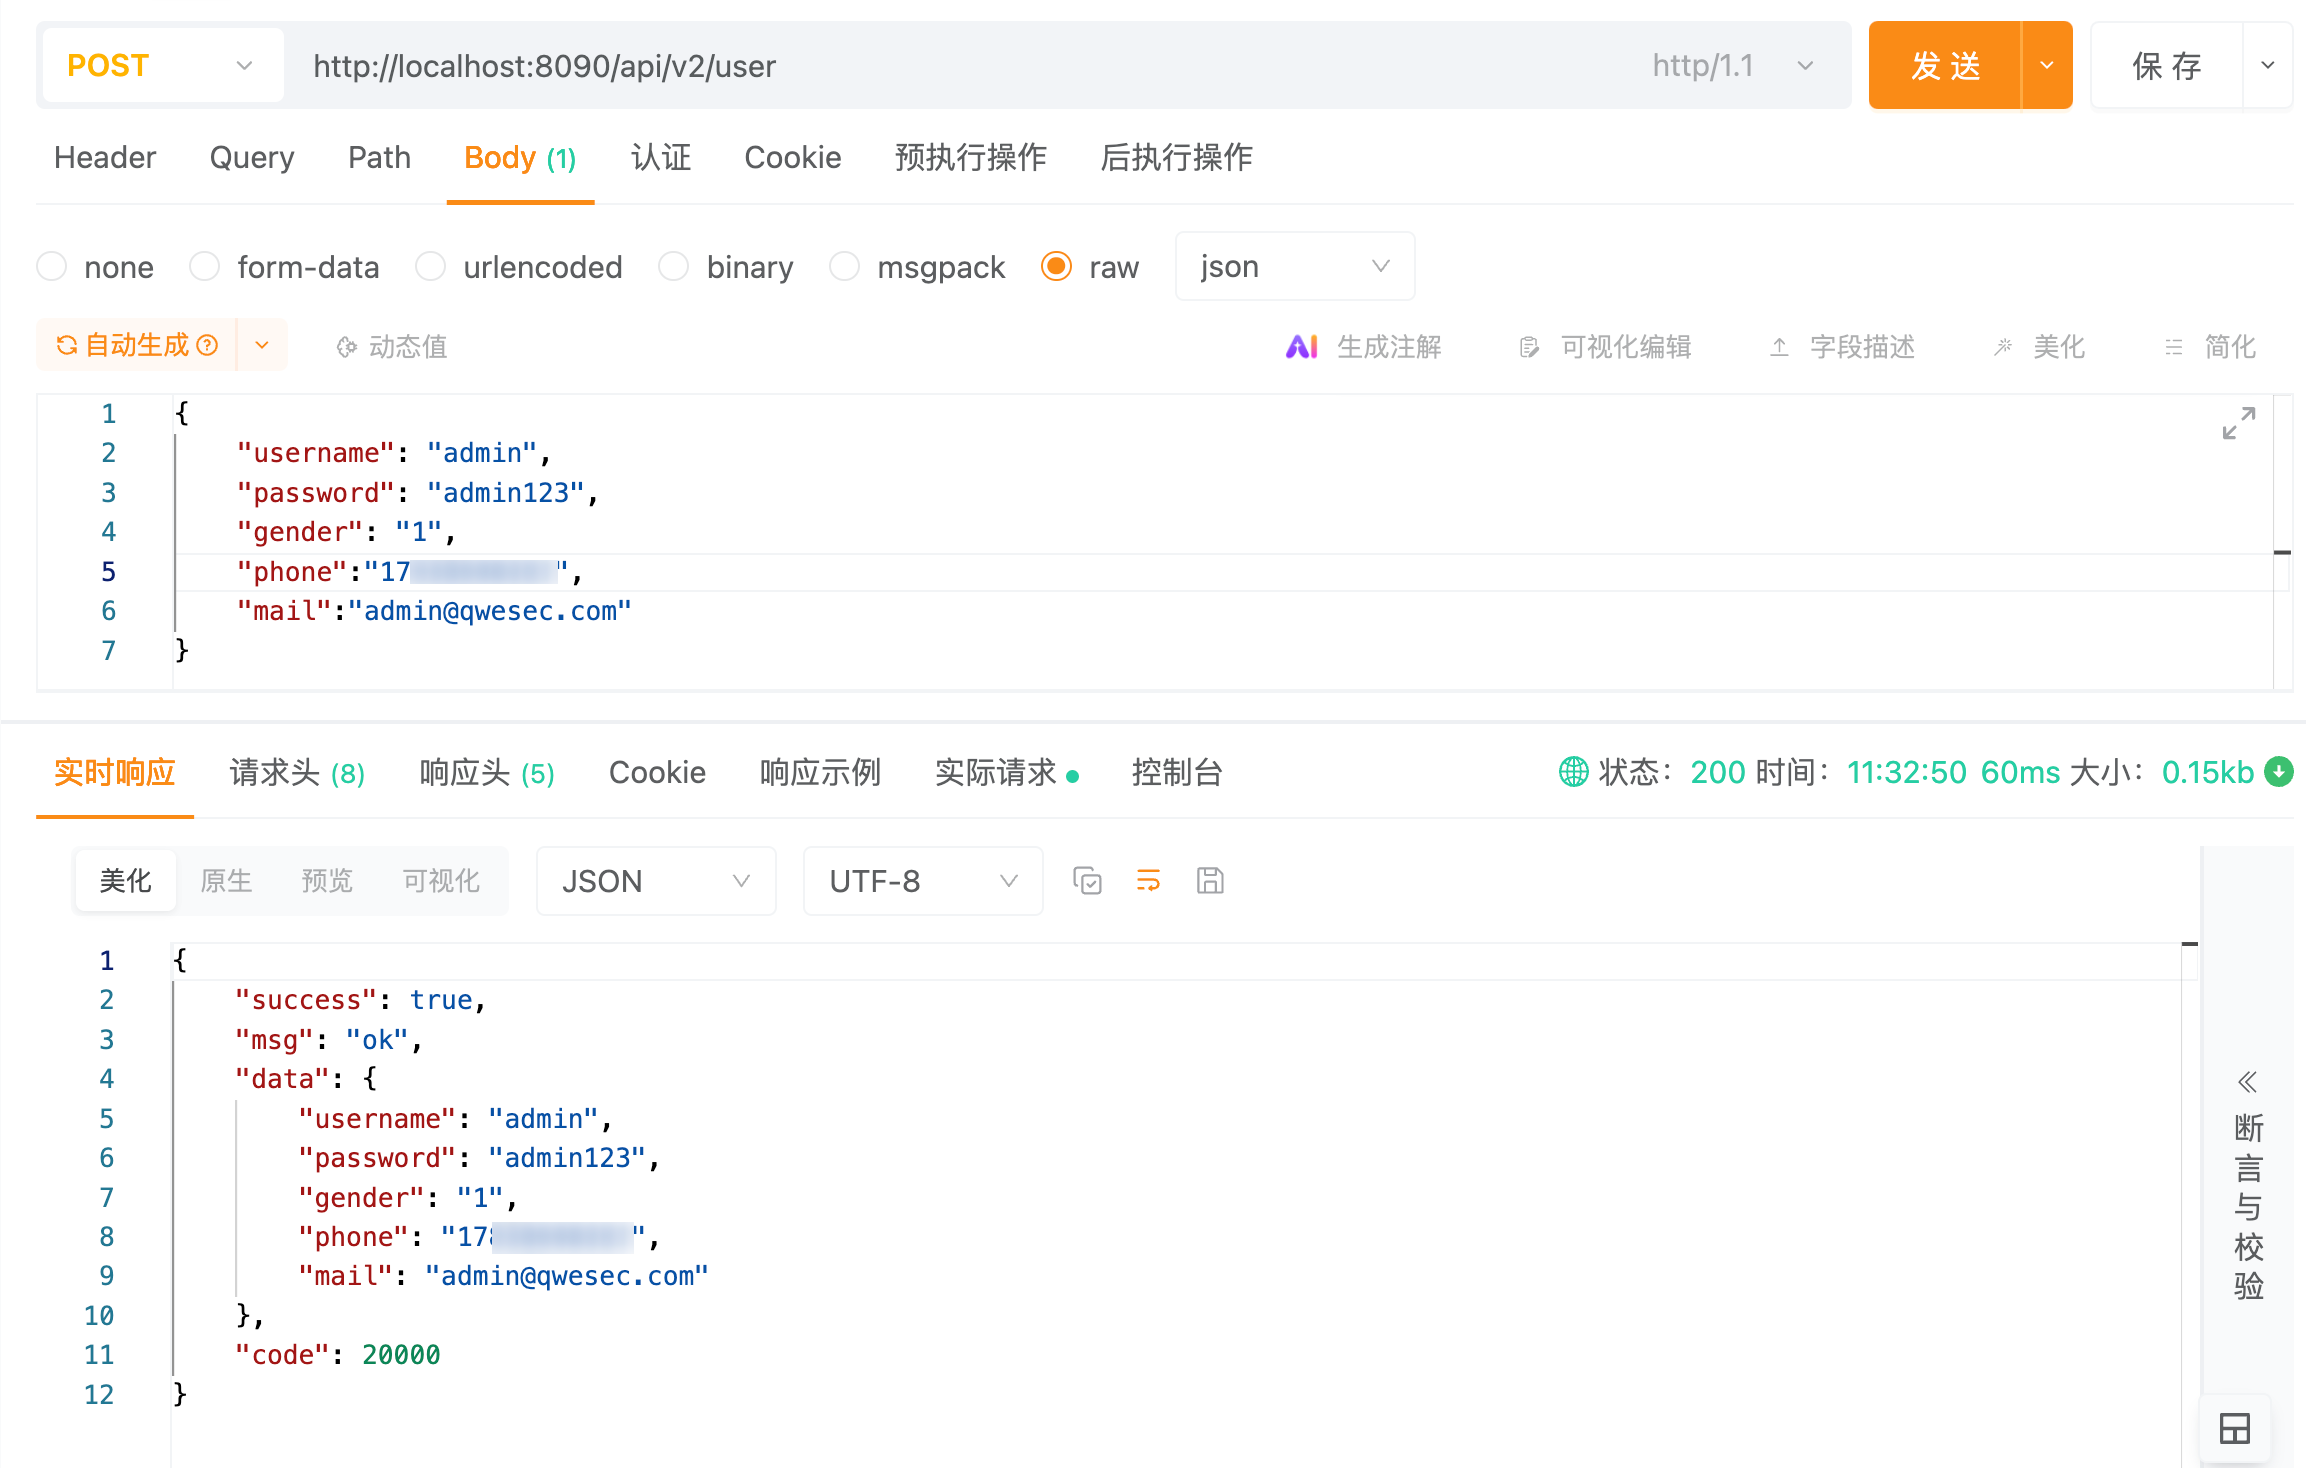Select the 可视化 response view
The image size is (2306, 1468).
441,881
